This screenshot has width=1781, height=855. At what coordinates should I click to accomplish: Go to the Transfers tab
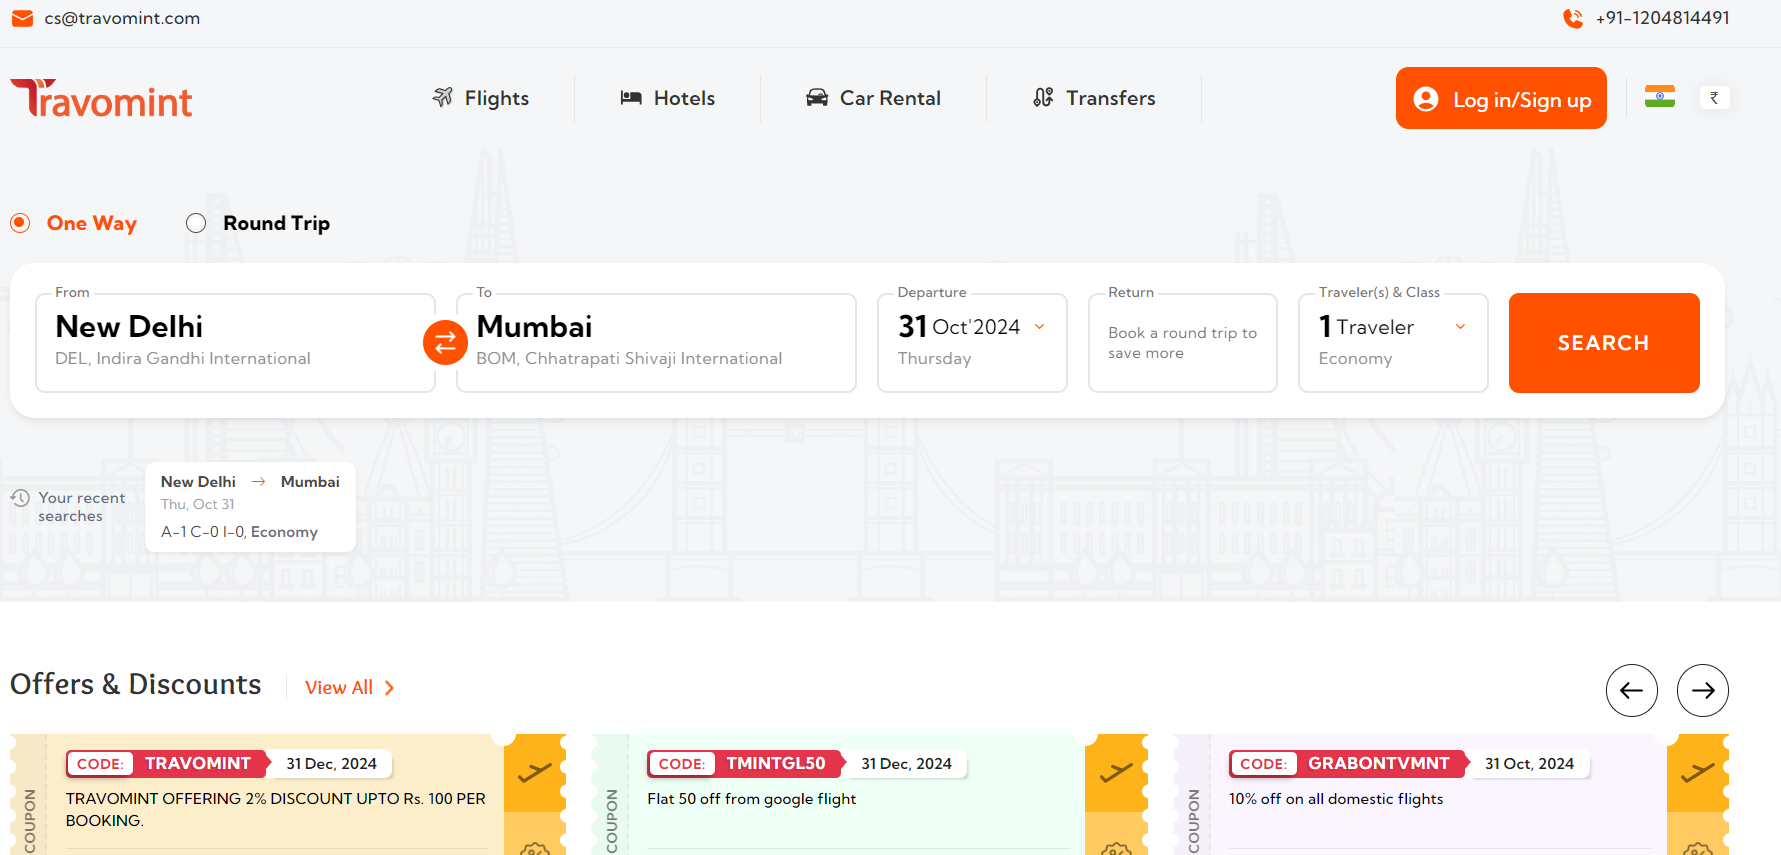(1094, 98)
